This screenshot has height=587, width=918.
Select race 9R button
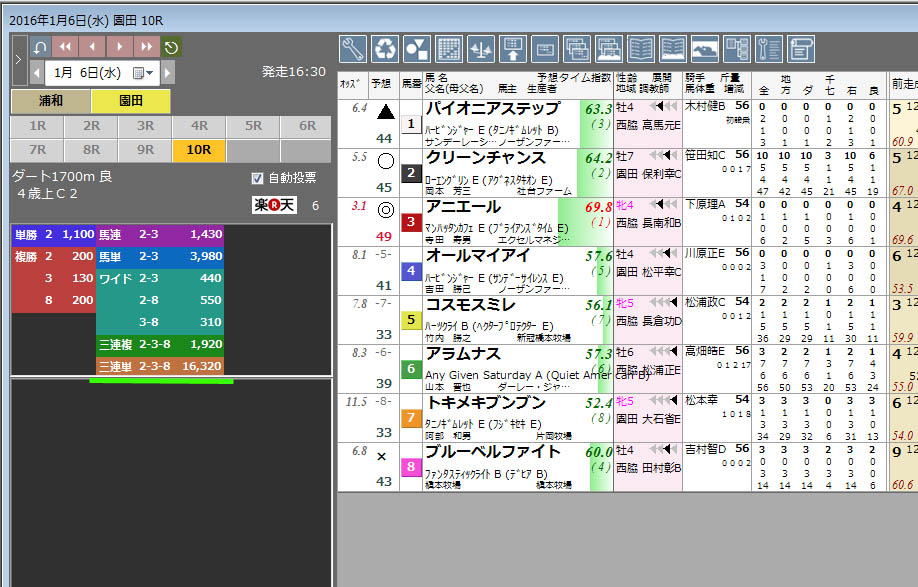tap(145, 150)
